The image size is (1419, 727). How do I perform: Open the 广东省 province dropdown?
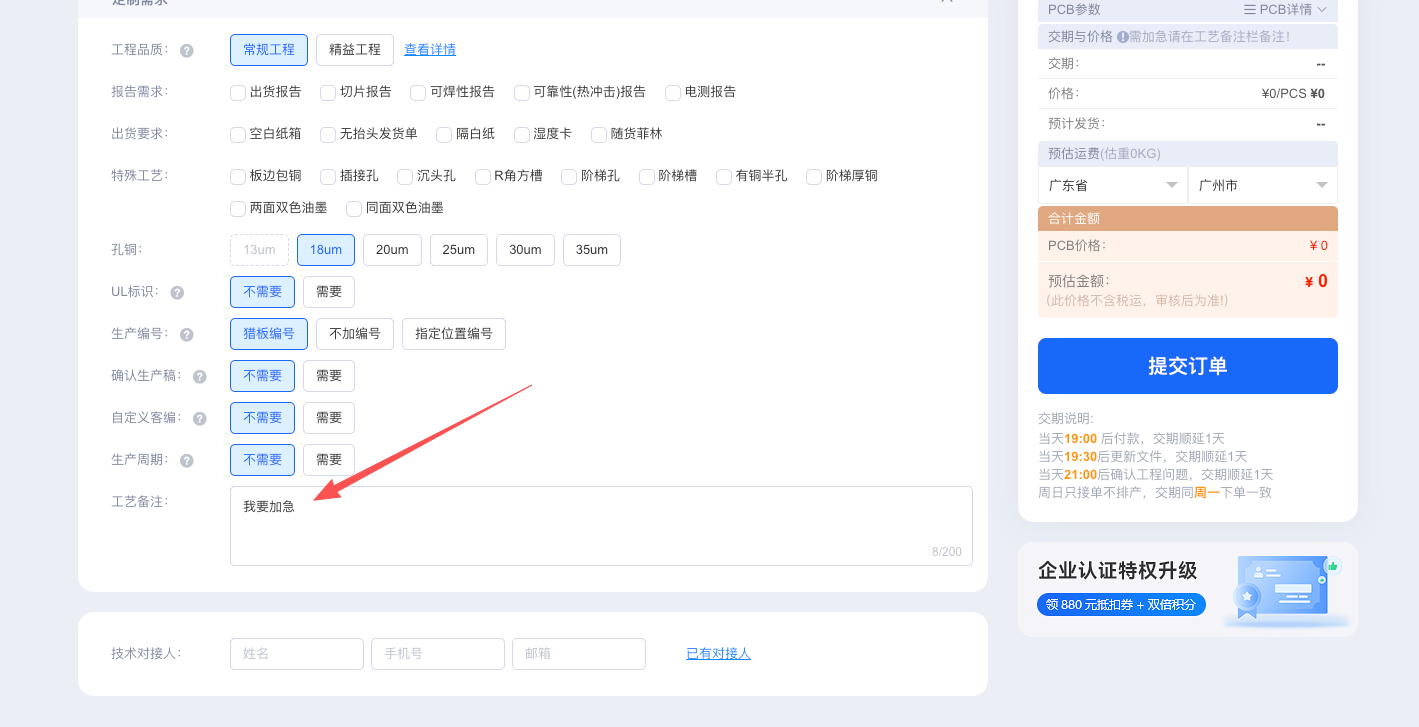(x=1112, y=186)
